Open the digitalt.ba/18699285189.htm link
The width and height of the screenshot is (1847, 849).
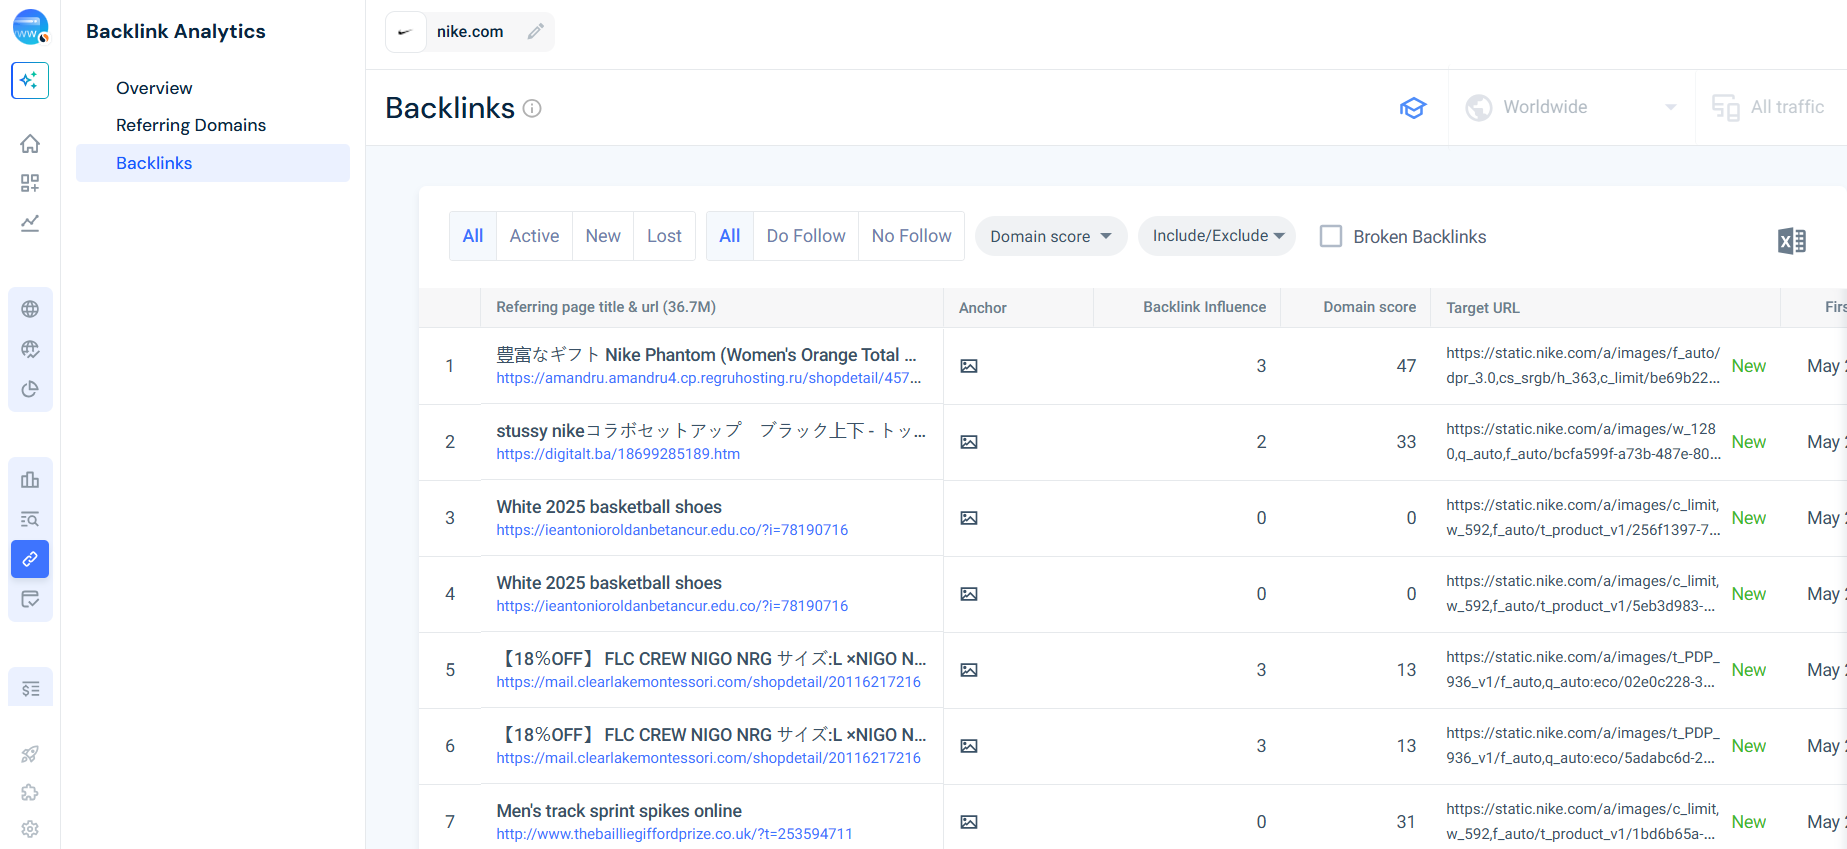(618, 454)
